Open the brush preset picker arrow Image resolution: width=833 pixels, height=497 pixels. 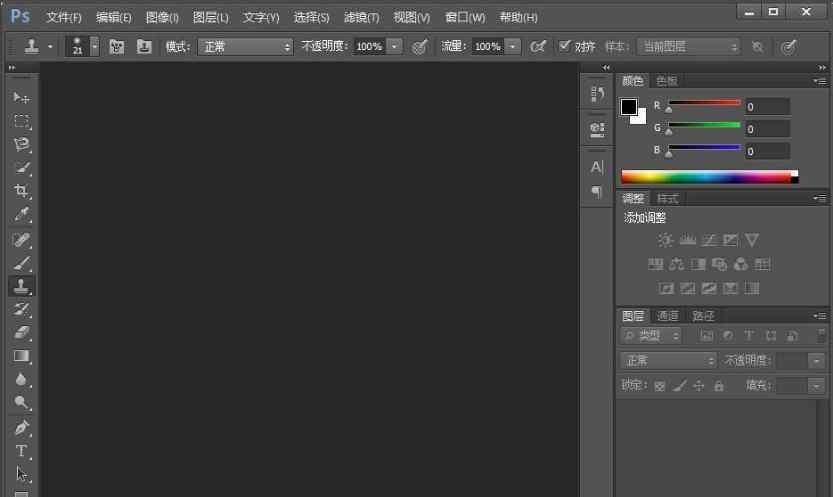(x=95, y=47)
